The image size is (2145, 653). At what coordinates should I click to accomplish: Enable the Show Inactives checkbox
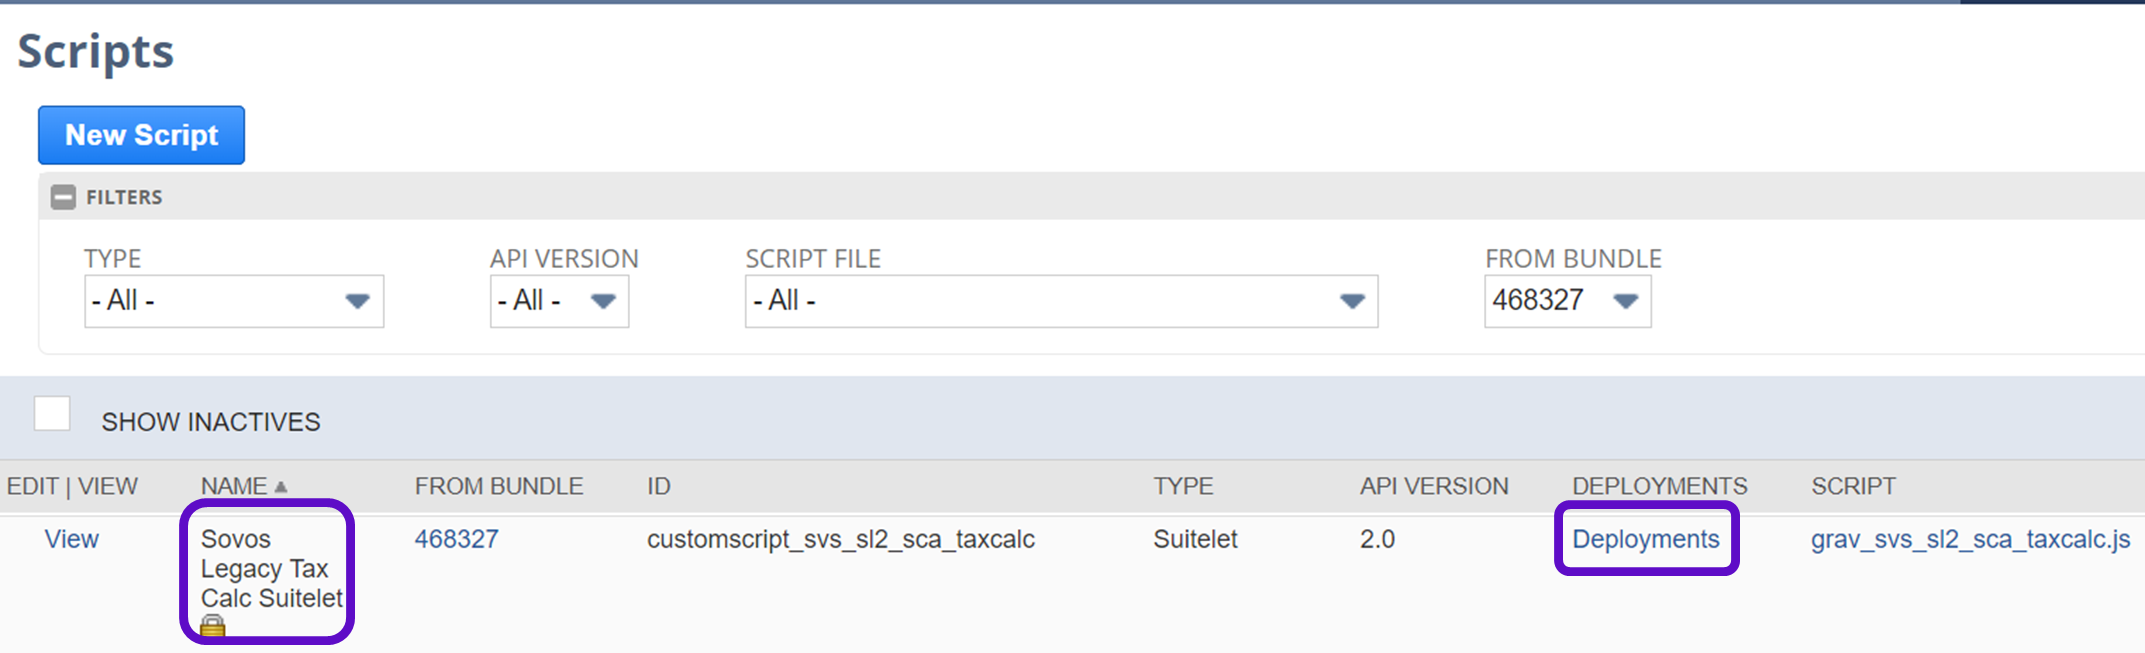pos(52,414)
